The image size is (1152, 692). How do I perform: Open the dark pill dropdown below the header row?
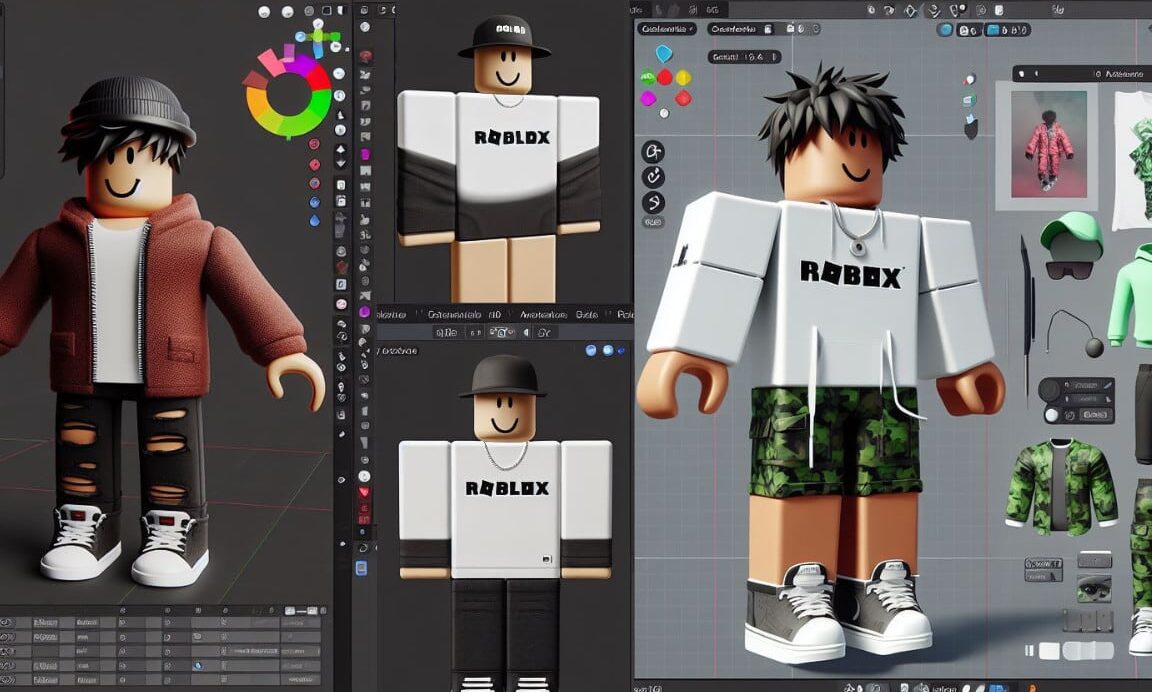coord(744,57)
